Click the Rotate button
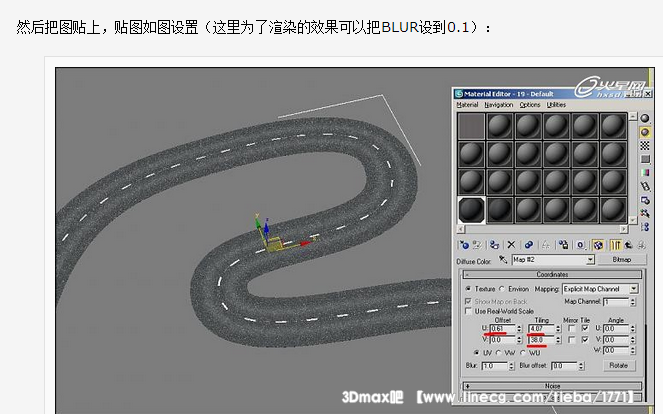Screen dimensions: 663x414 619,365
